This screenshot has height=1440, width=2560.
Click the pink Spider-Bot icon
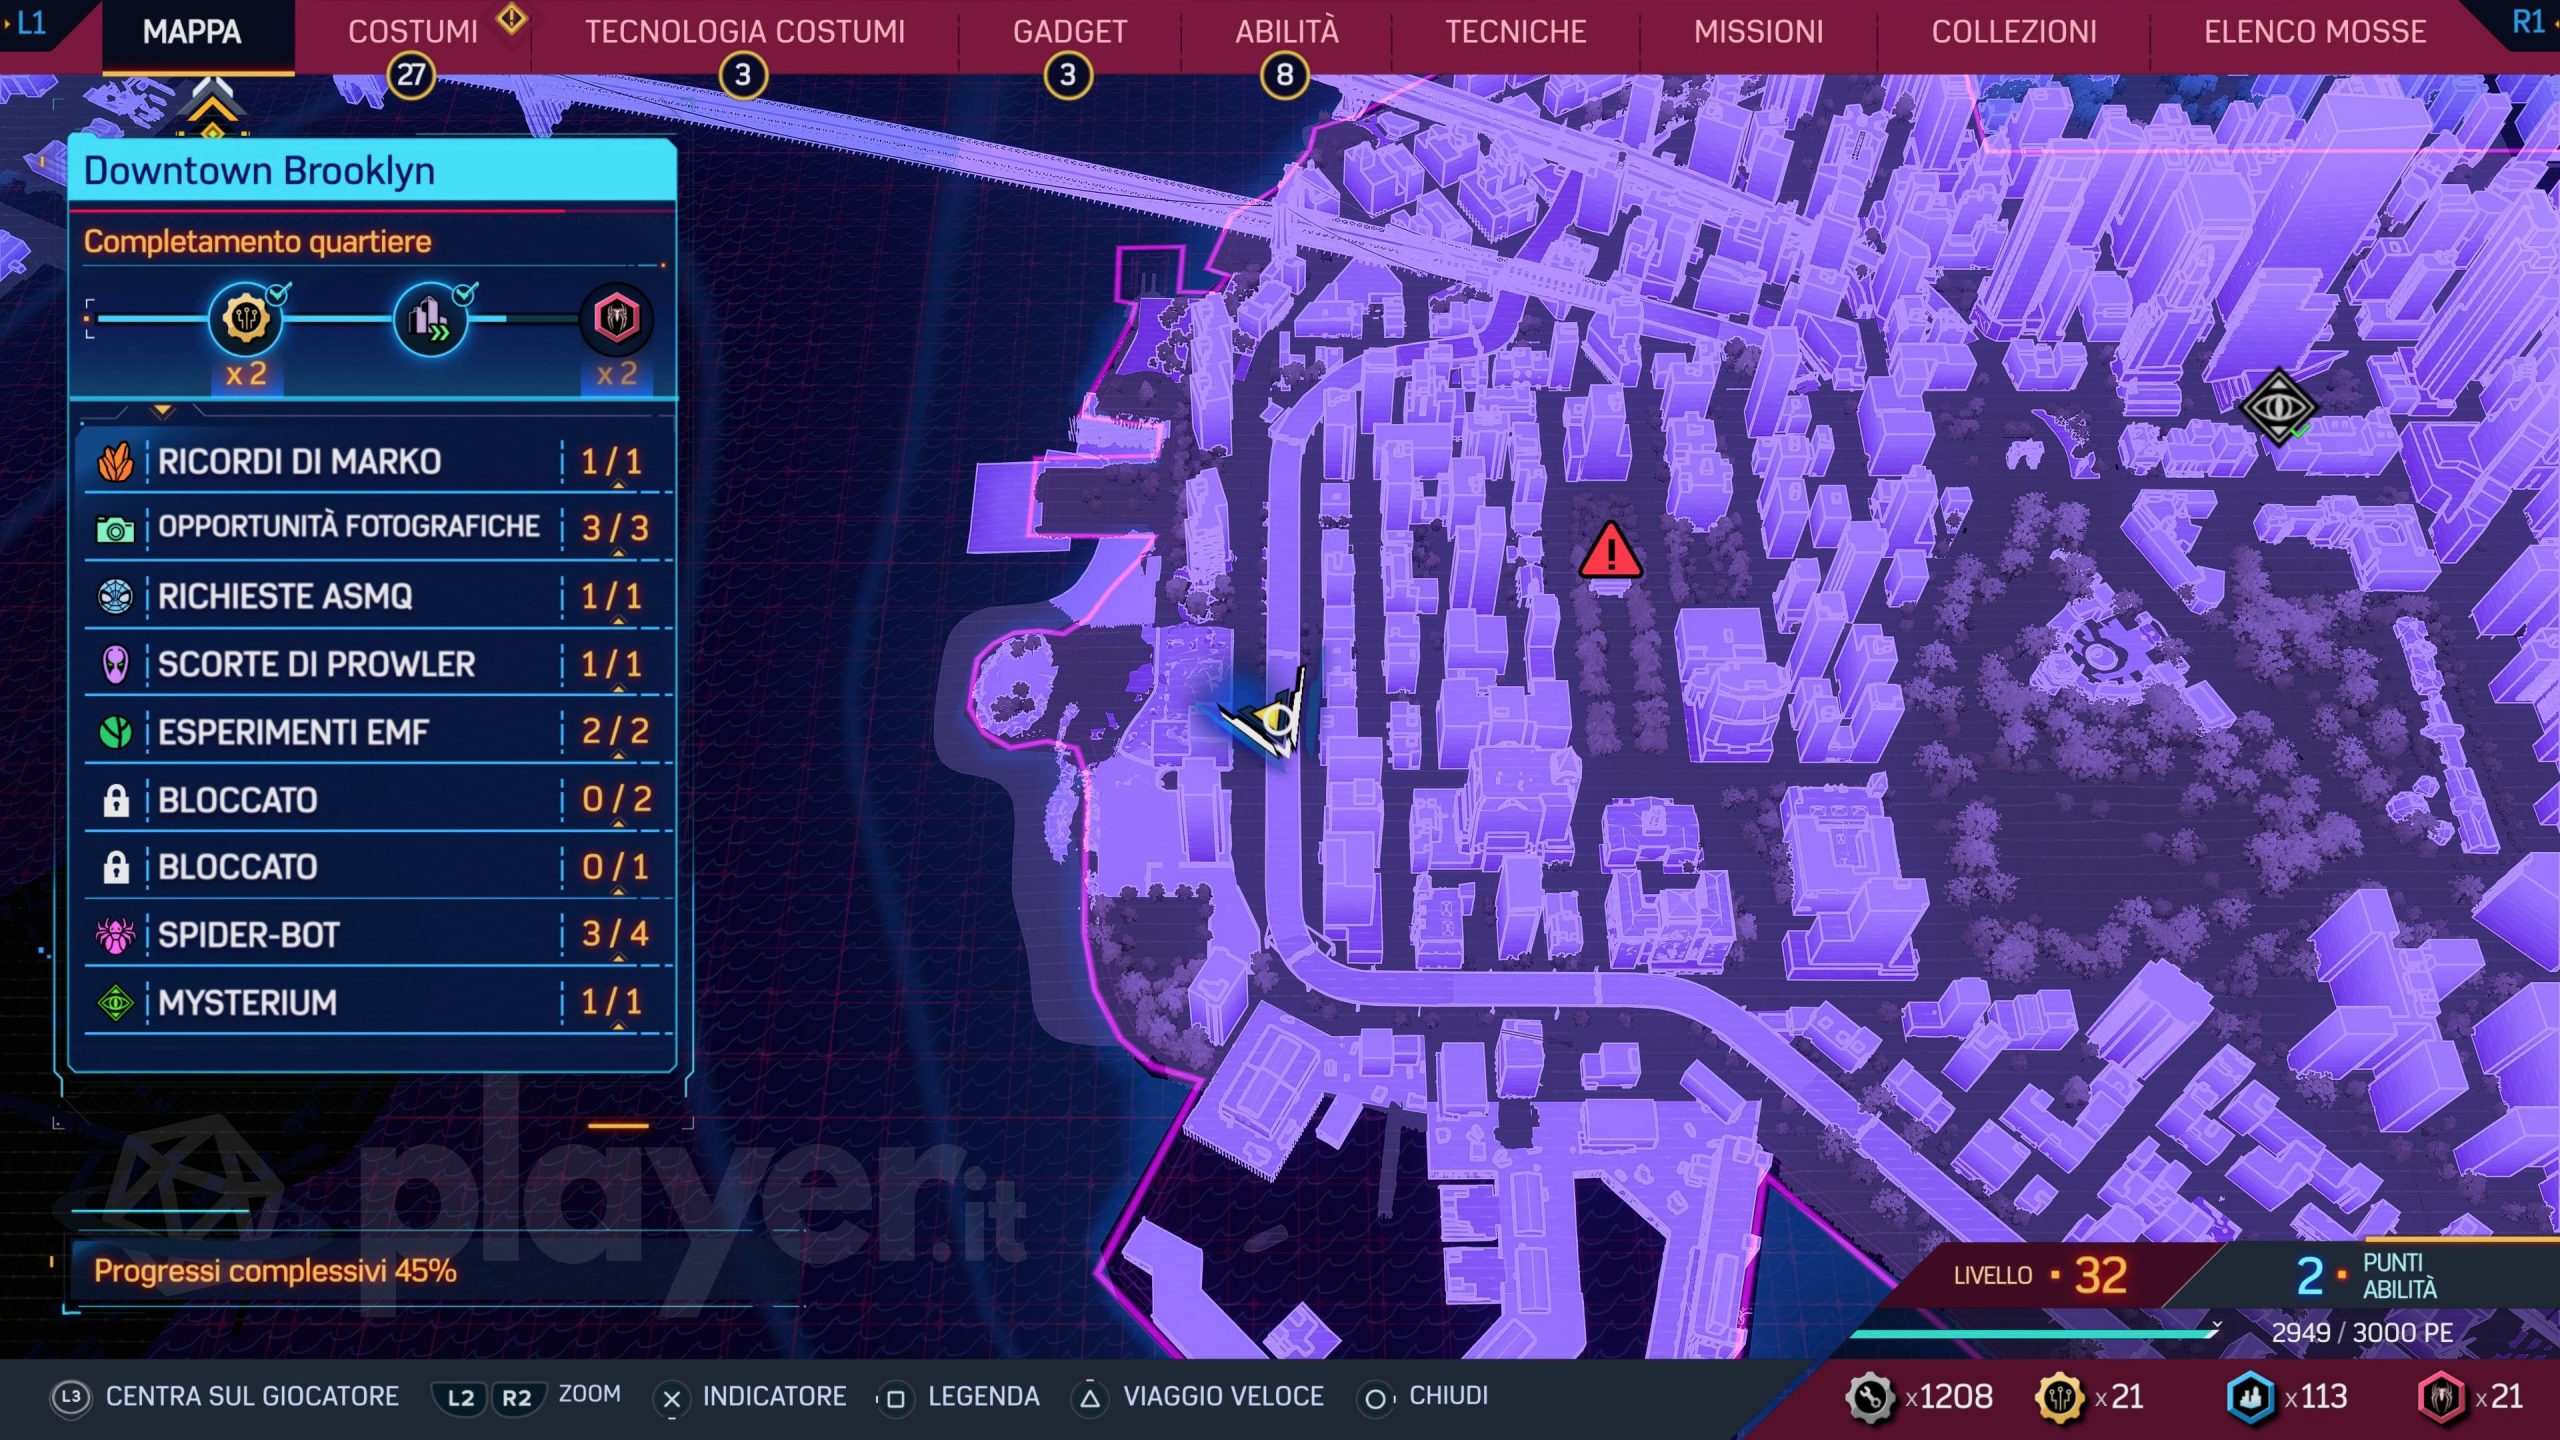pos(116,935)
